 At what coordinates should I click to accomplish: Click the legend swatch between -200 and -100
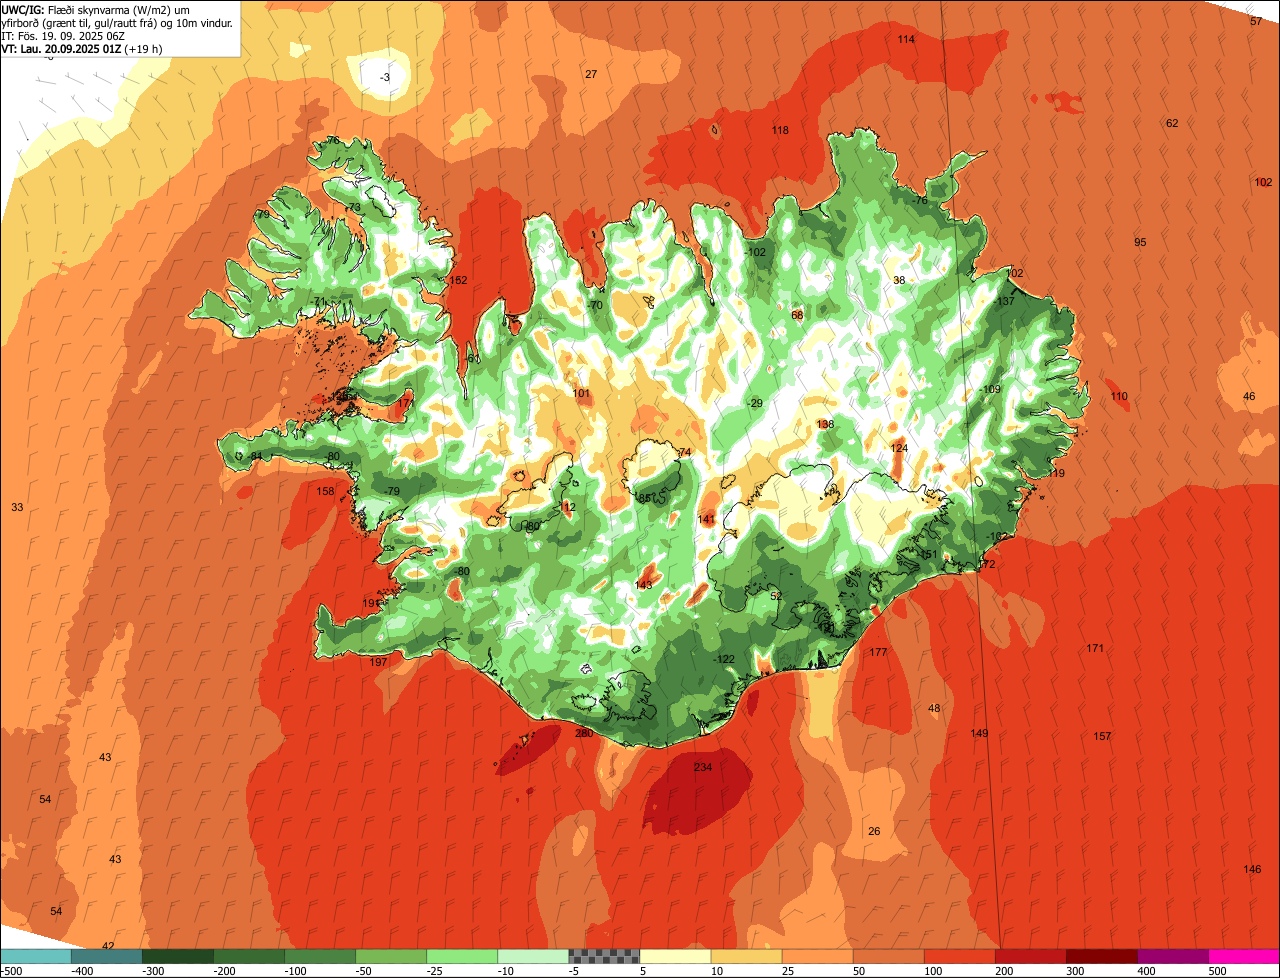(249, 956)
